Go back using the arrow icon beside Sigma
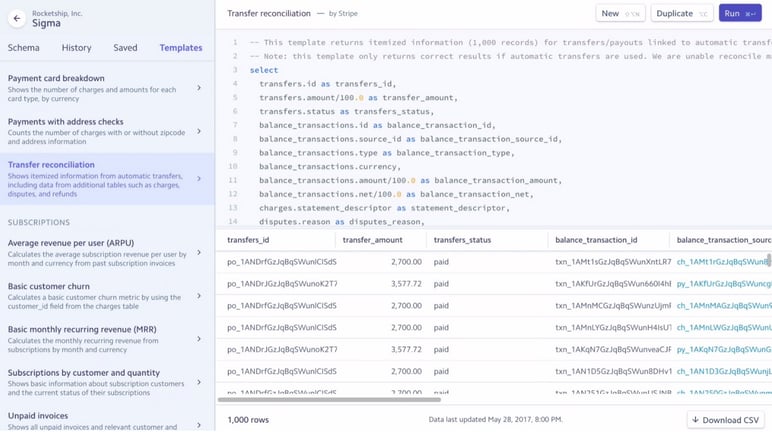 click(17, 18)
